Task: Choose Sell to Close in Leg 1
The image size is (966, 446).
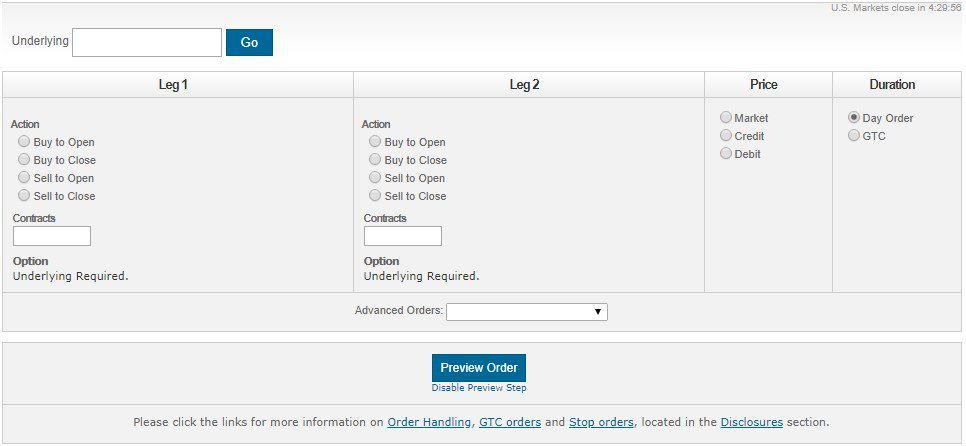Action: [x=24, y=195]
